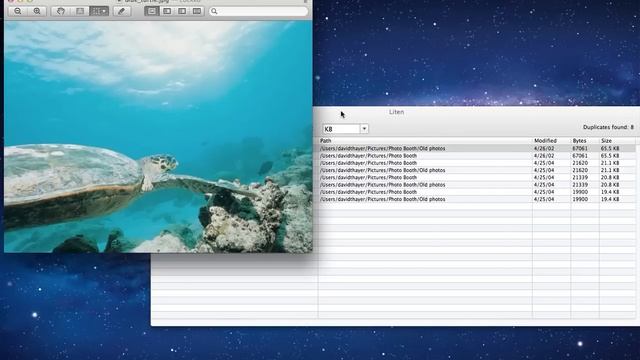Click 21339 bytes in the Old photos row
The image size is (640, 360).
coord(580,185)
